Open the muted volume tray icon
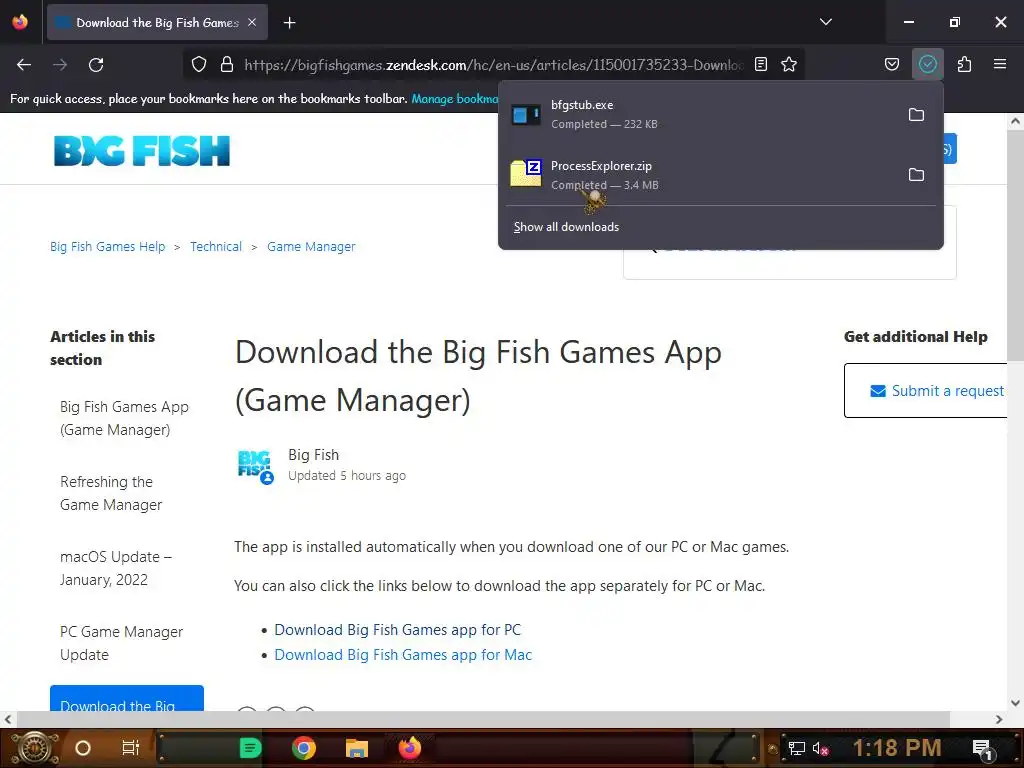1024x768 pixels. [820, 748]
